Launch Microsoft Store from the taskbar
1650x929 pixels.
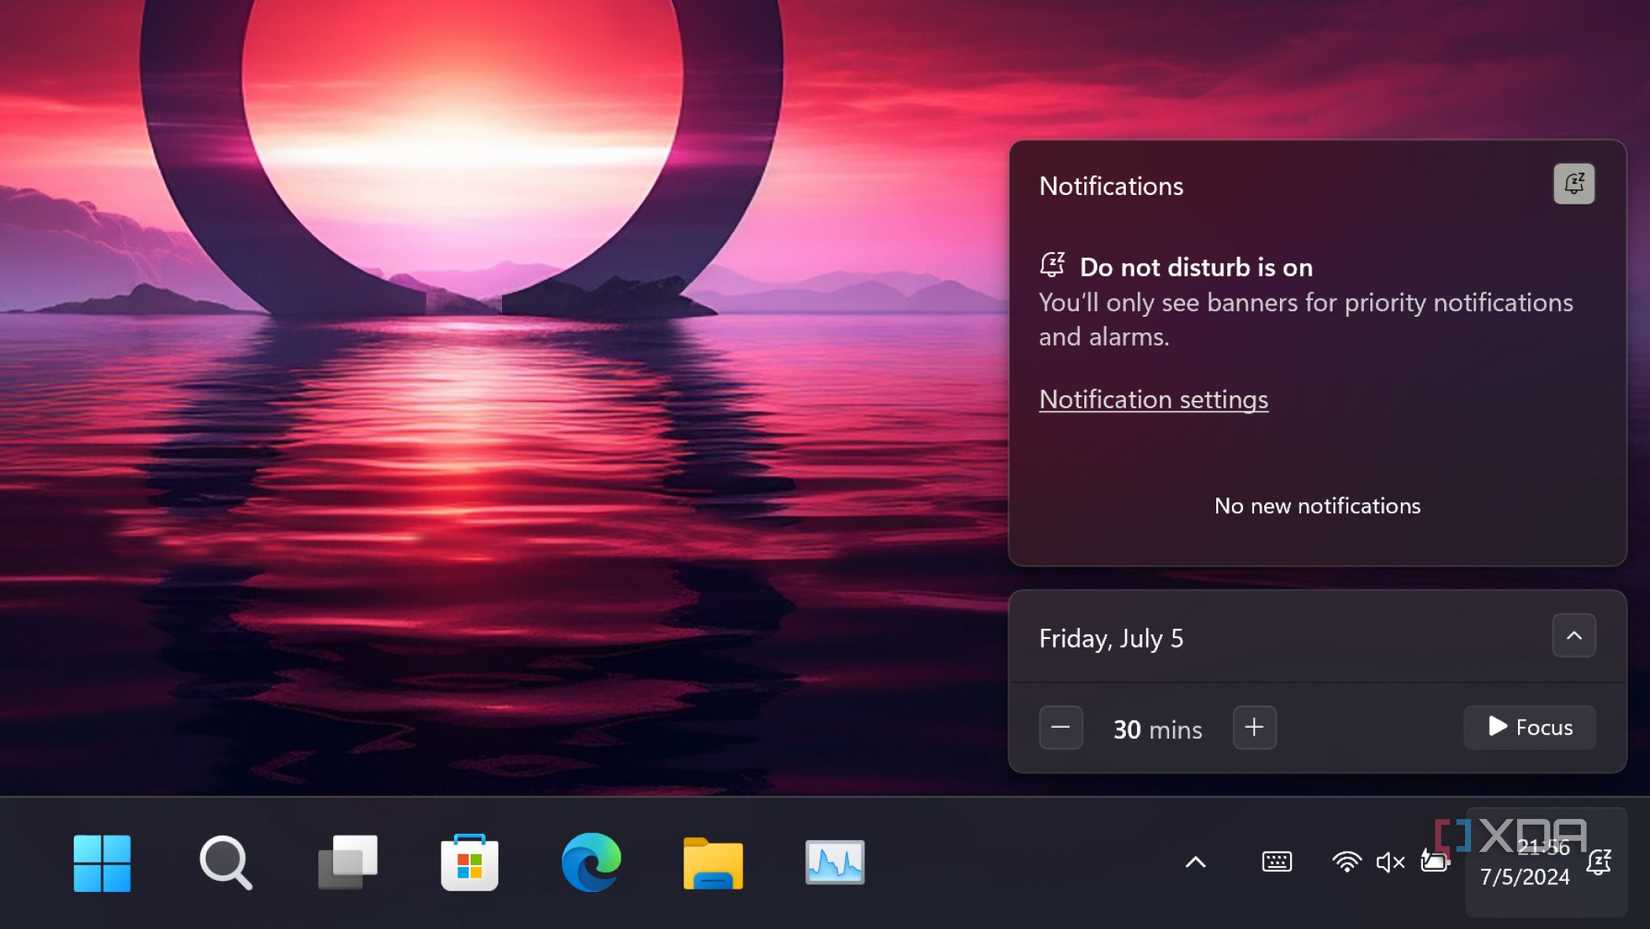(469, 862)
